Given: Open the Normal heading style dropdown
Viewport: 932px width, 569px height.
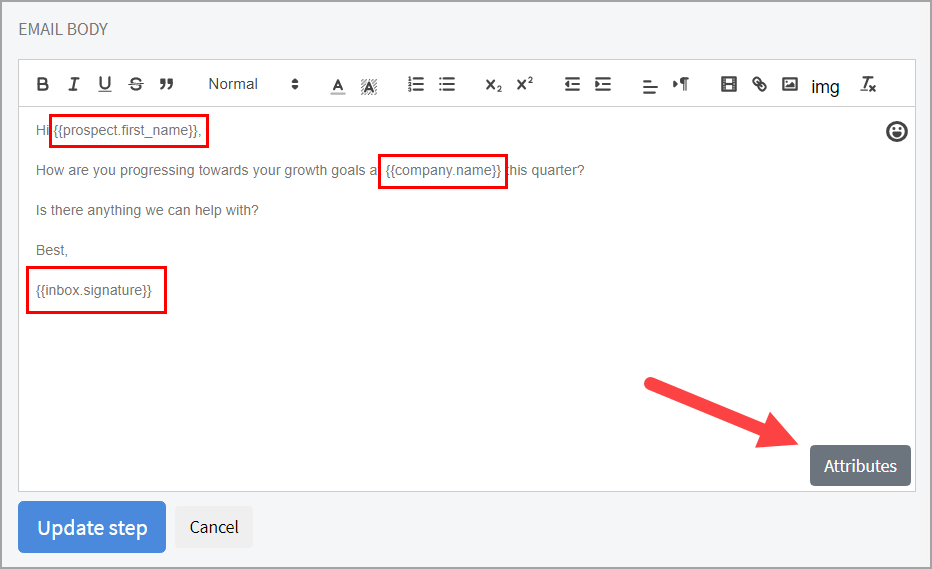Looking at the screenshot, I should pos(253,84).
